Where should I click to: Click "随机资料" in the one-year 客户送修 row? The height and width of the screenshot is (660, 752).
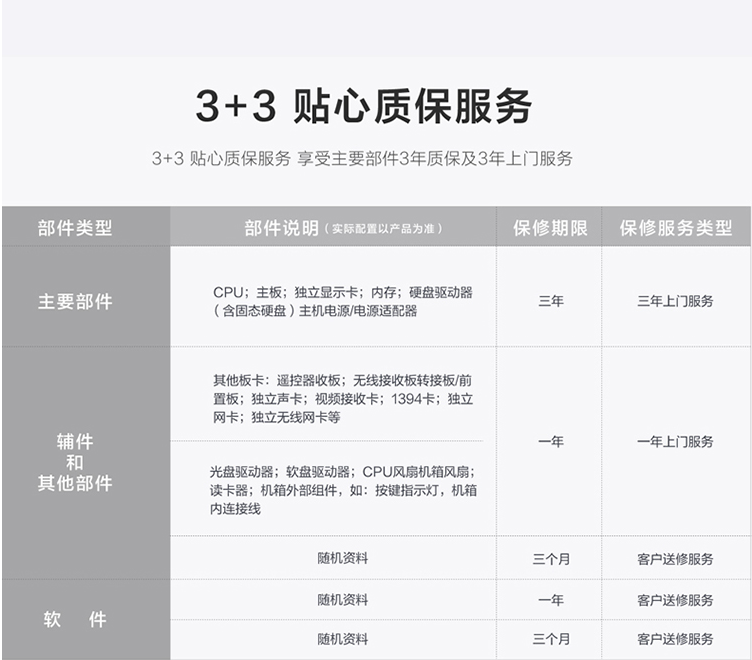click(x=342, y=600)
